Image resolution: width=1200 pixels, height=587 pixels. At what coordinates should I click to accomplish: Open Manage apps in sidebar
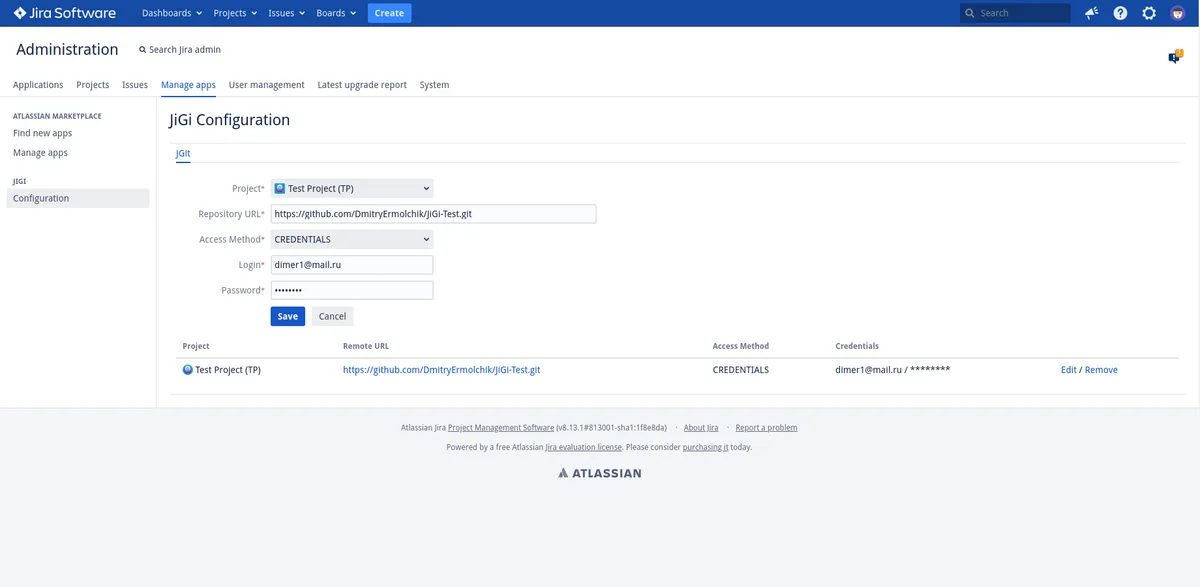tap(41, 153)
